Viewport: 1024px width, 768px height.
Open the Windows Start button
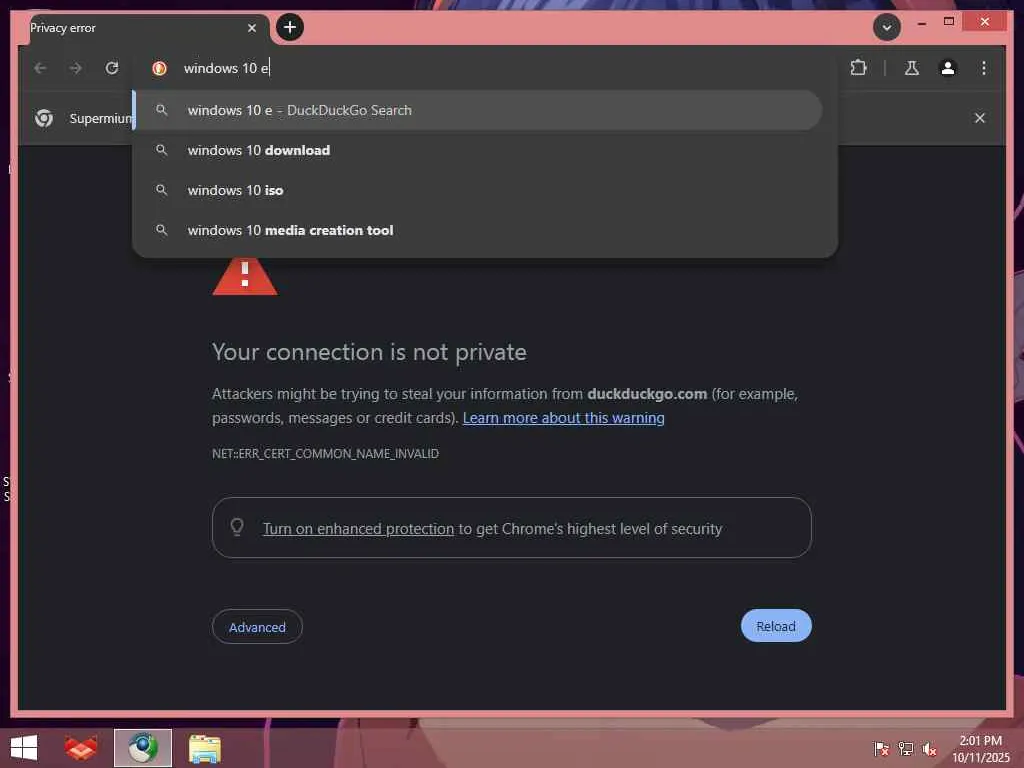point(24,748)
